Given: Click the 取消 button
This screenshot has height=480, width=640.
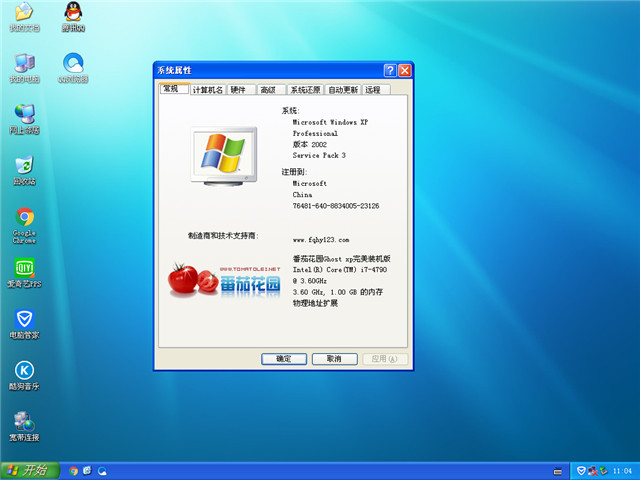Looking at the screenshot, I should point(334,359).
